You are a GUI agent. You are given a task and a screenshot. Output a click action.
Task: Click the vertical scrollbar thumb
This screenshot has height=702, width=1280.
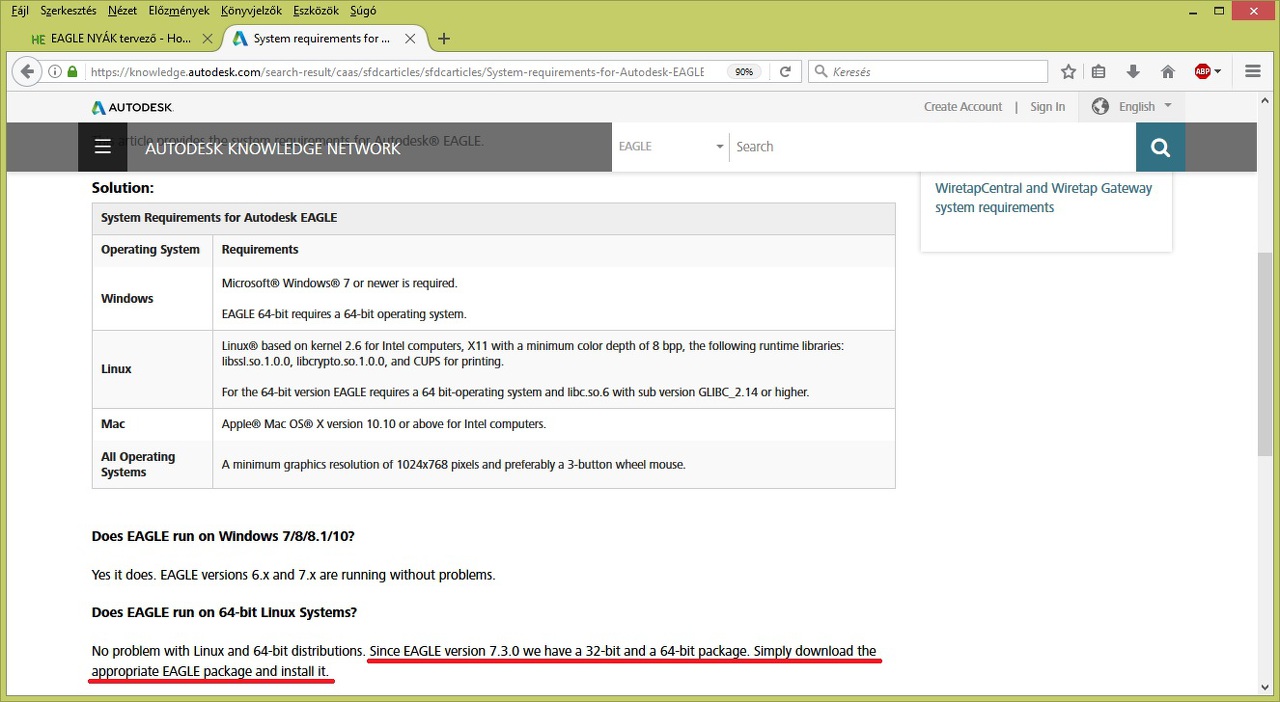click(1266, 354)
